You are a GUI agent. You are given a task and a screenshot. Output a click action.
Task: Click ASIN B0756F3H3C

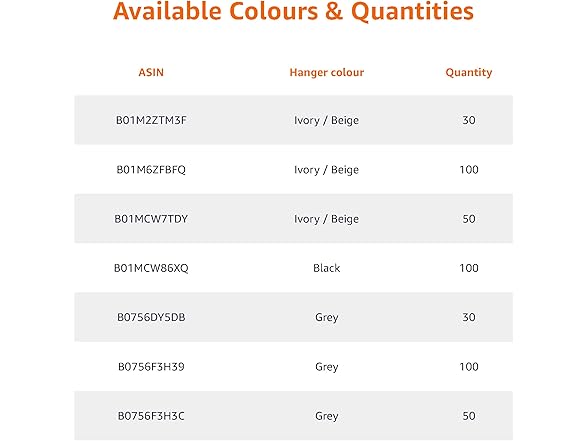click(x=151, y=416)
